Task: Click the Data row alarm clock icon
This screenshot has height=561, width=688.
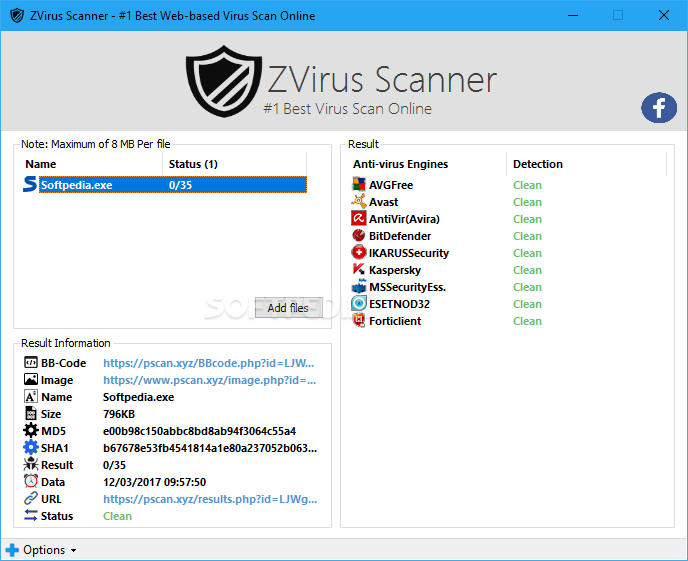Action: 31,481
